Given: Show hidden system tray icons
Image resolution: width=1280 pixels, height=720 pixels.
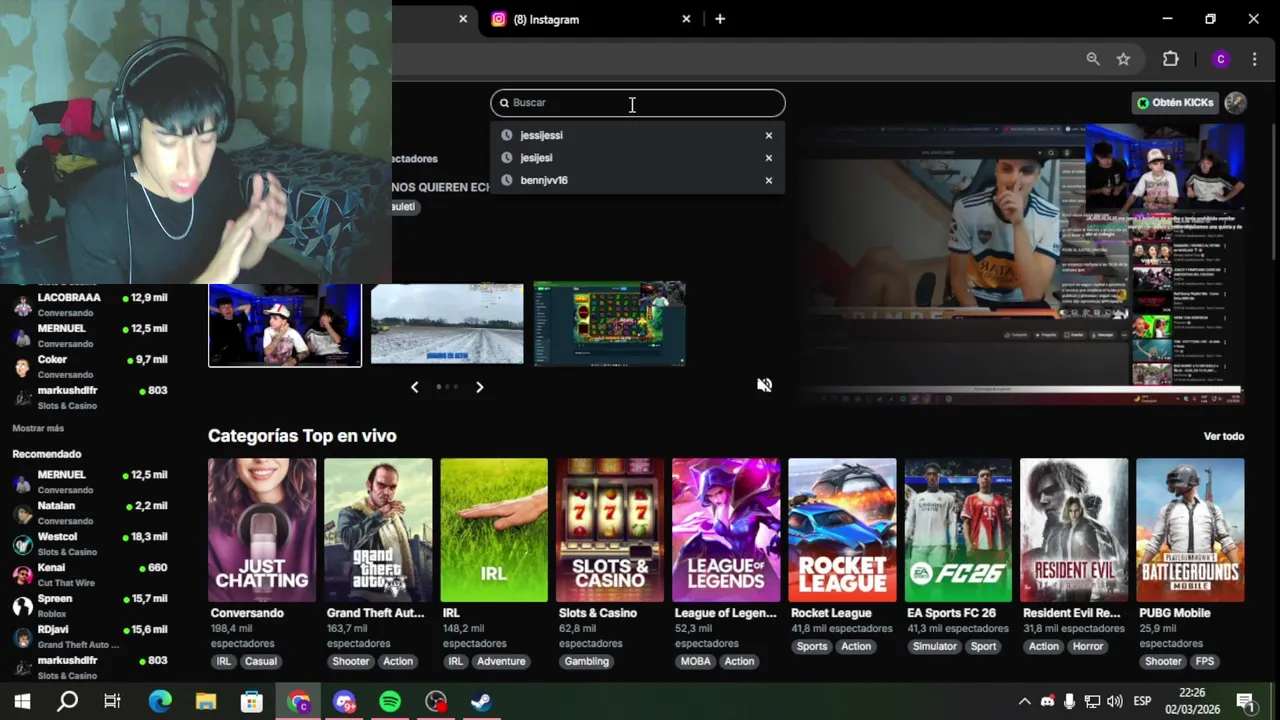Looking at the screenshot, I should click(x=1024, y=702).
